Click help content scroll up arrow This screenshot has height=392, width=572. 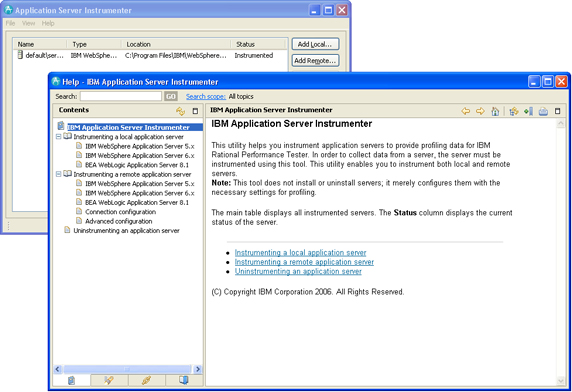[561, 124]
